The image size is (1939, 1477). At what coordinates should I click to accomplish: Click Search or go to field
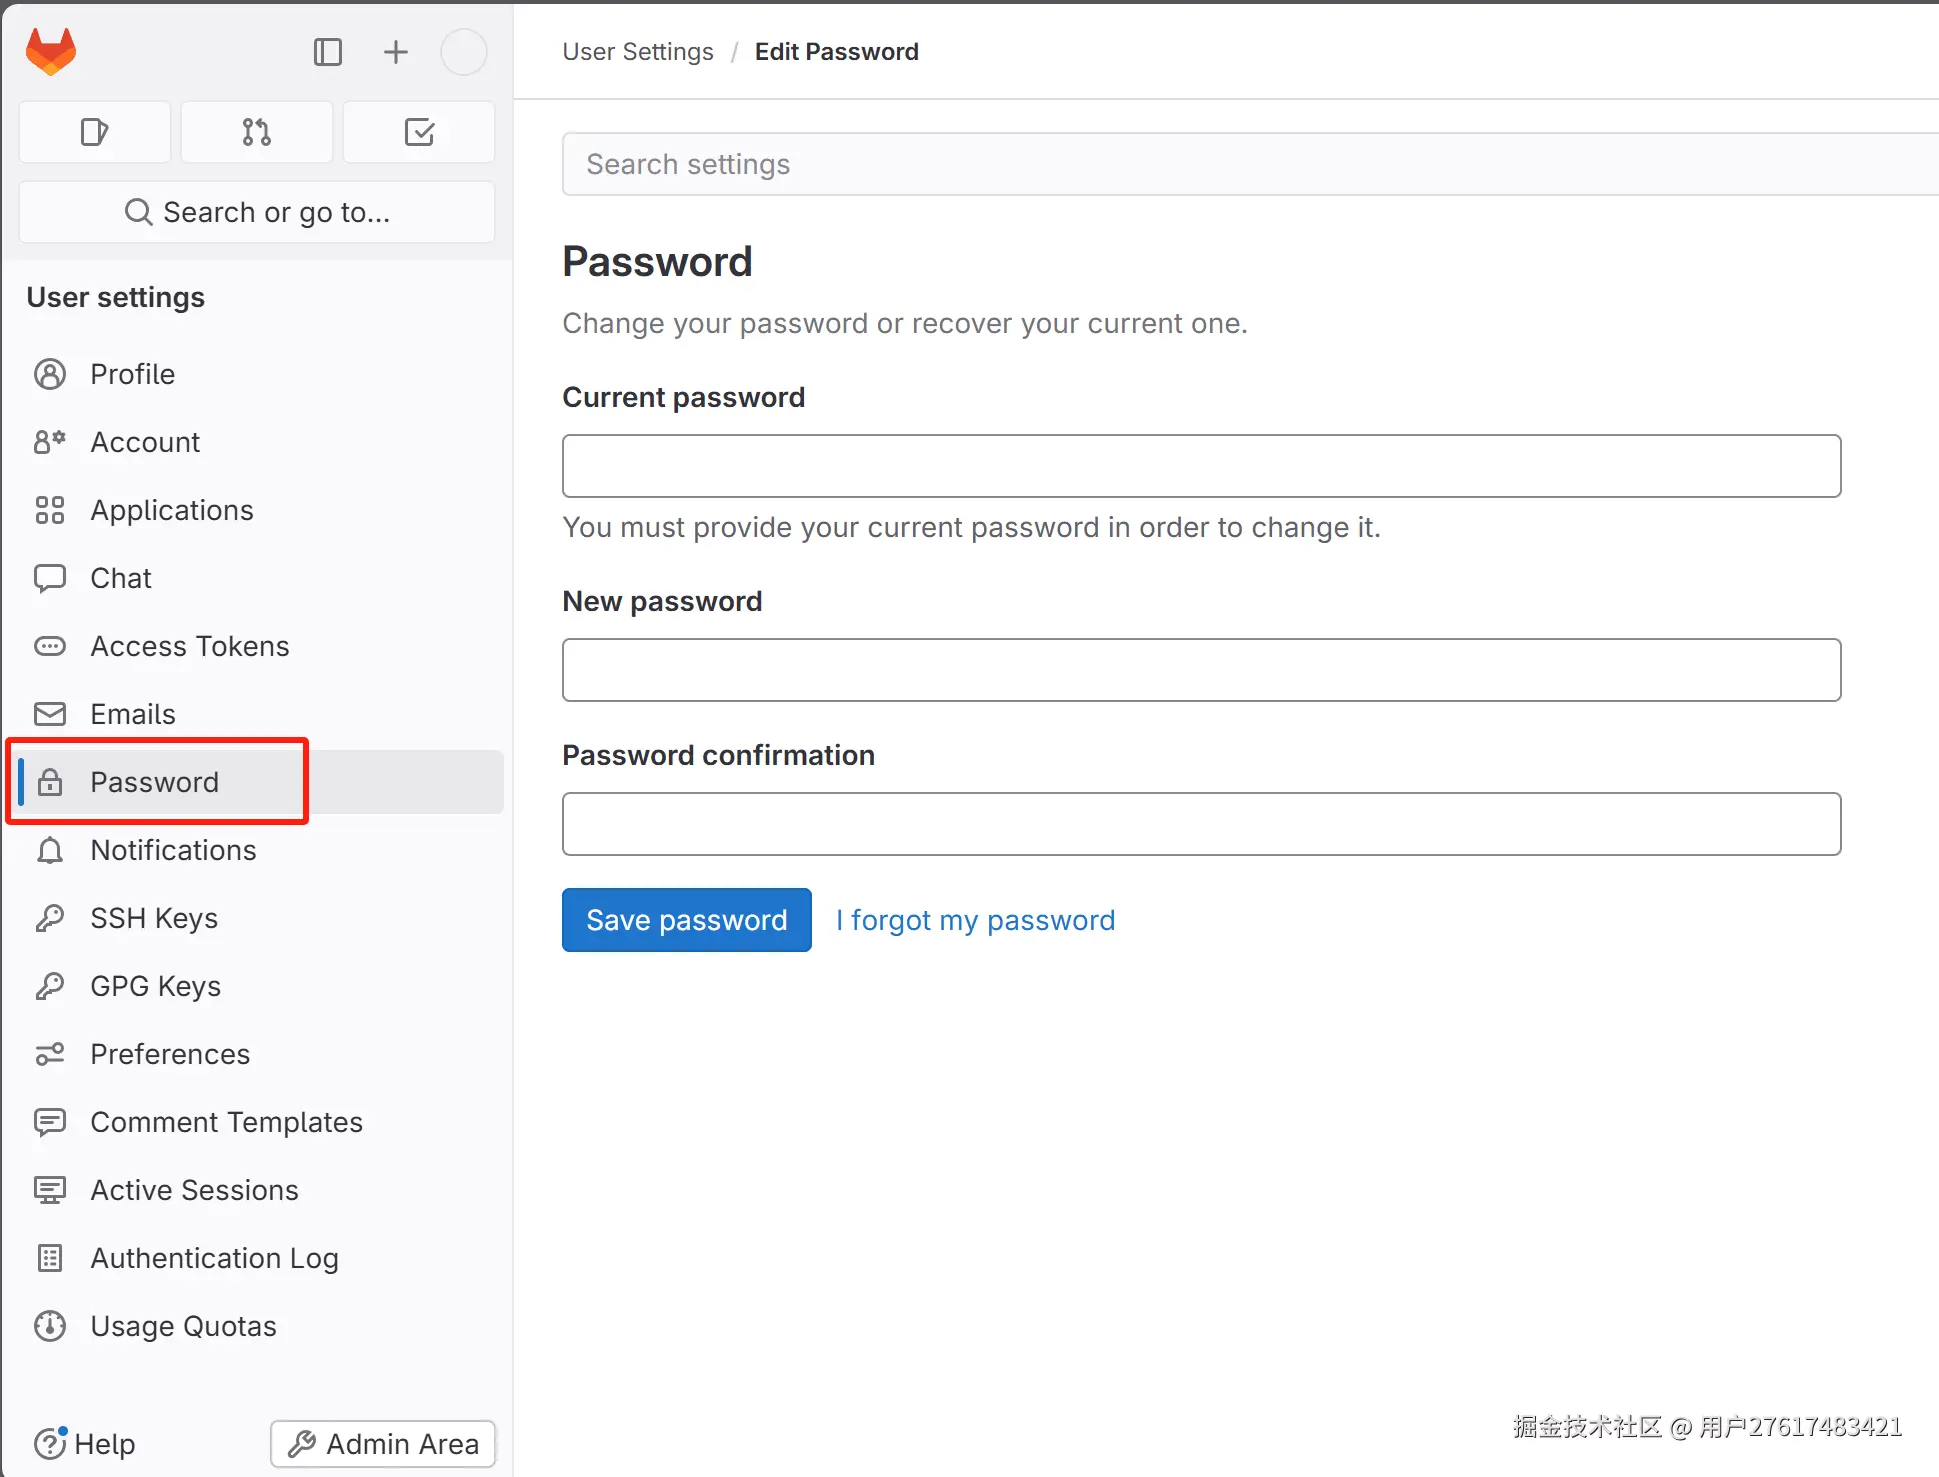(x=257, y=212)
